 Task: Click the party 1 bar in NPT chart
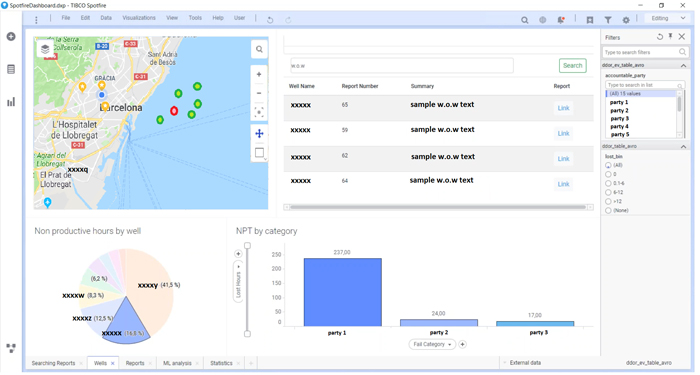342,292
